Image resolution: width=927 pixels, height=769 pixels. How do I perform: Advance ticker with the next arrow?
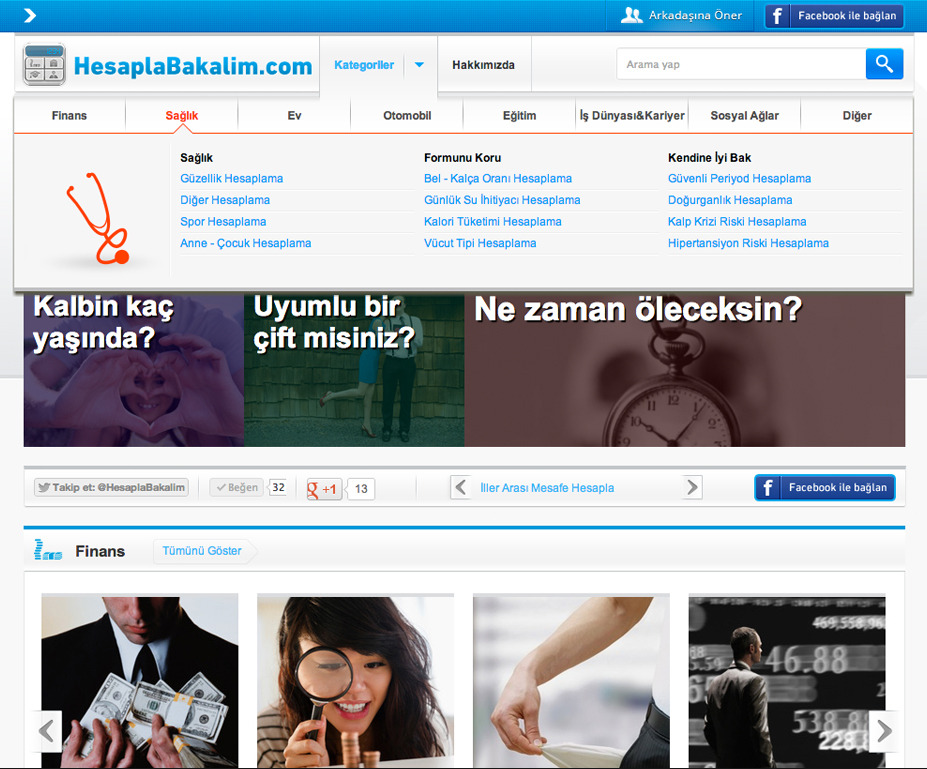[692, 487]
